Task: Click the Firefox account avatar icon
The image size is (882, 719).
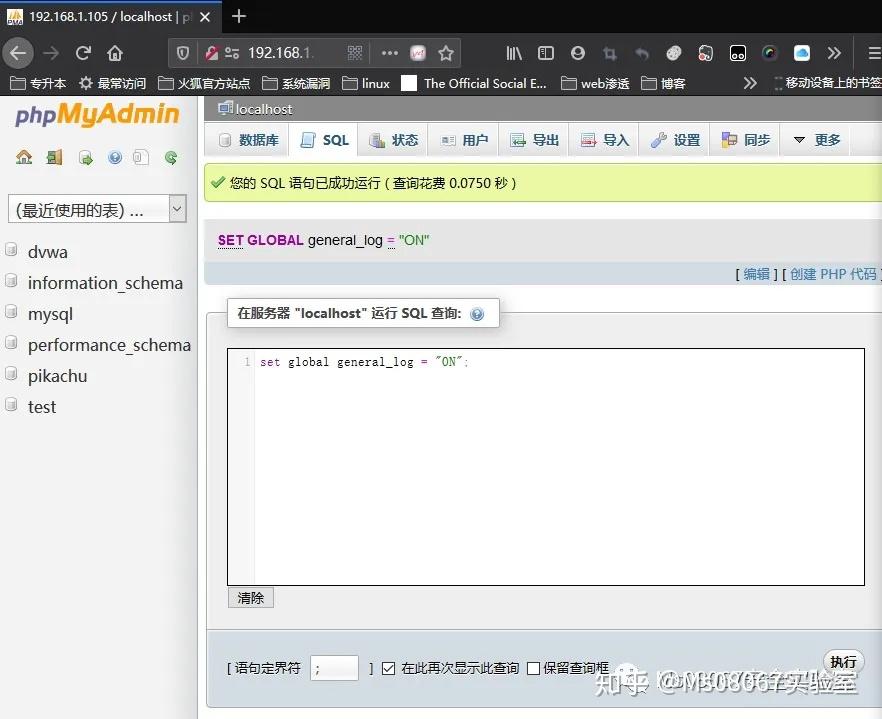Action: pyautogui.click(x=578, y=53)
